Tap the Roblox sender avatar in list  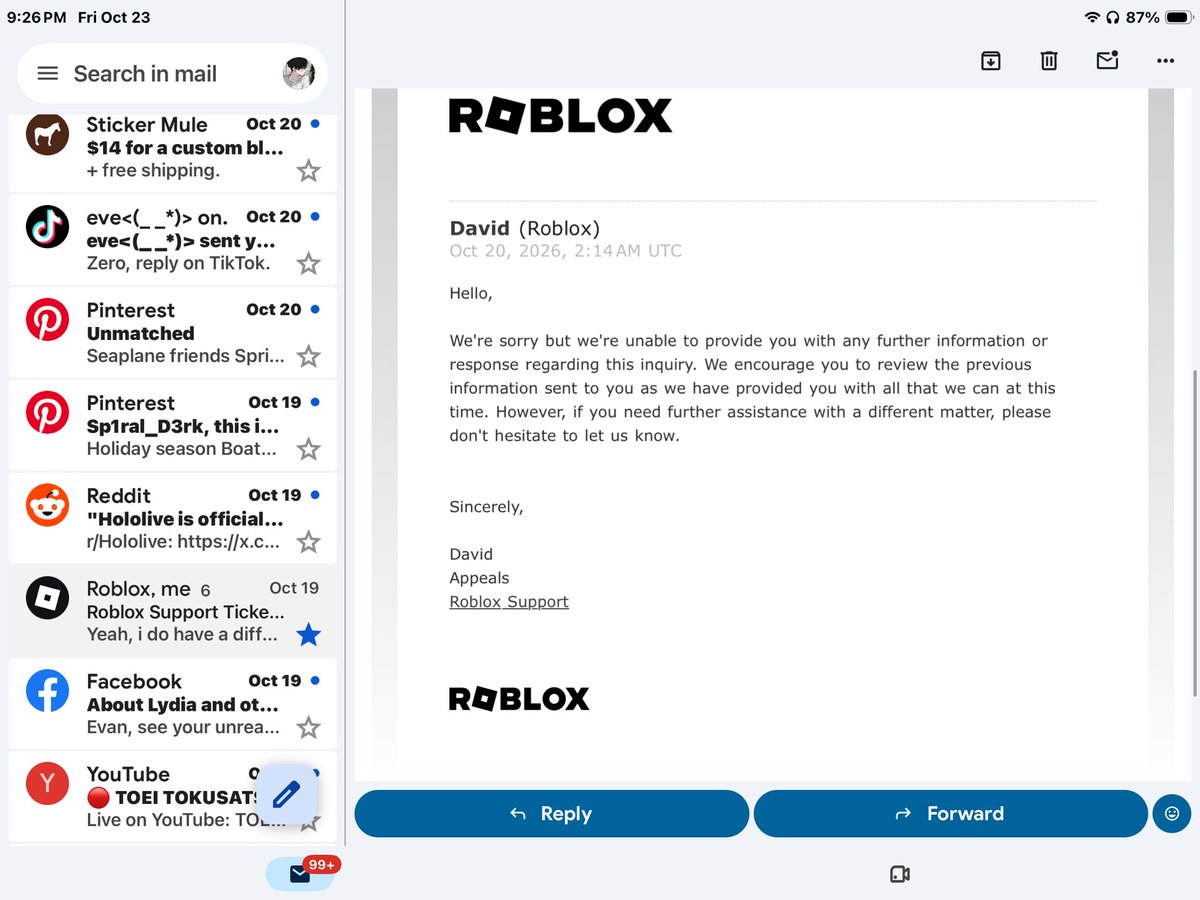(47, 598)
